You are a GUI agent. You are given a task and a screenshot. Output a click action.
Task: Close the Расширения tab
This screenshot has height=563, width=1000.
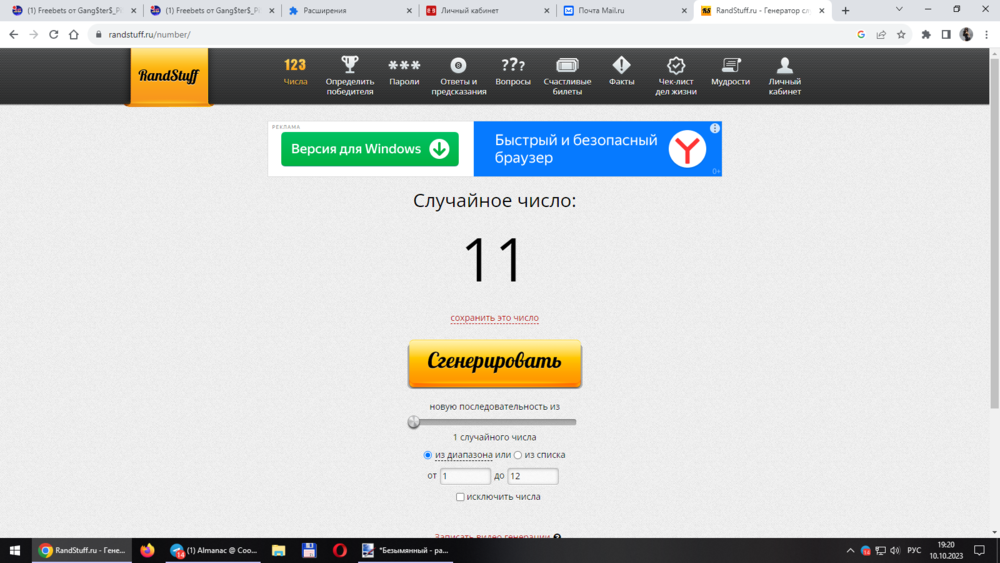coord(409,11)
